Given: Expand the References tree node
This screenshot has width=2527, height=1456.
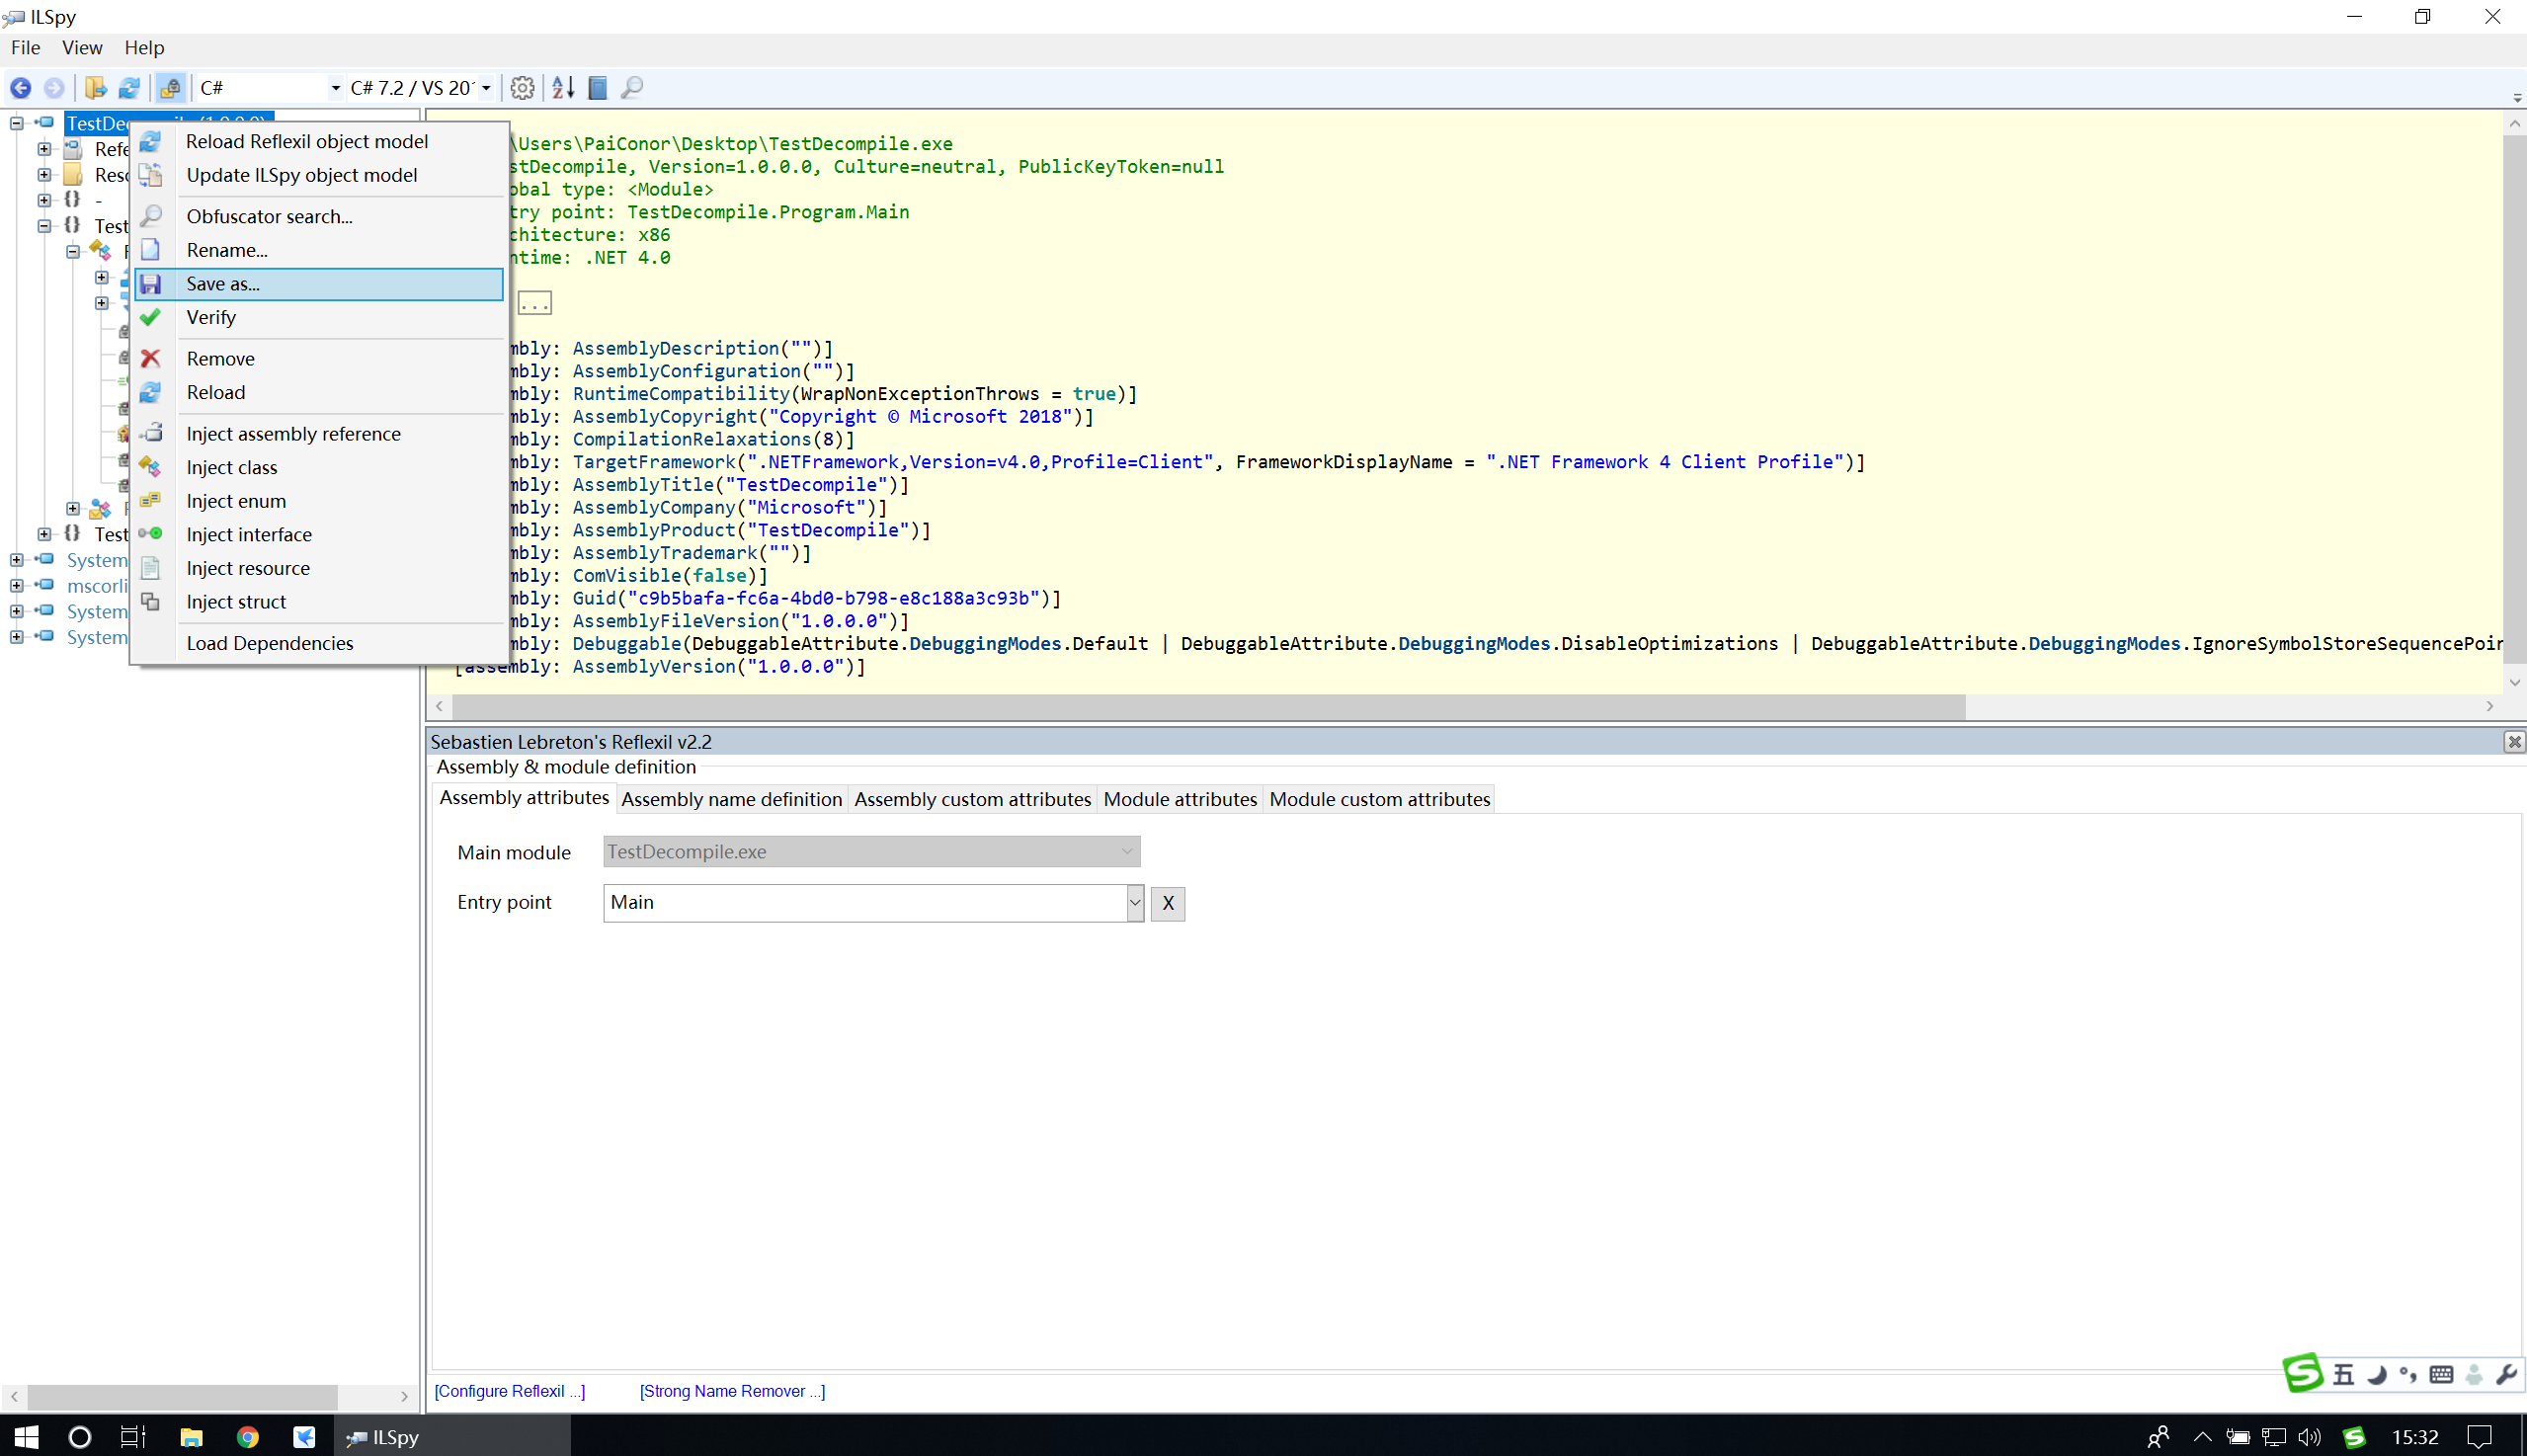Looking at the screenshot, I should point(44,149).
